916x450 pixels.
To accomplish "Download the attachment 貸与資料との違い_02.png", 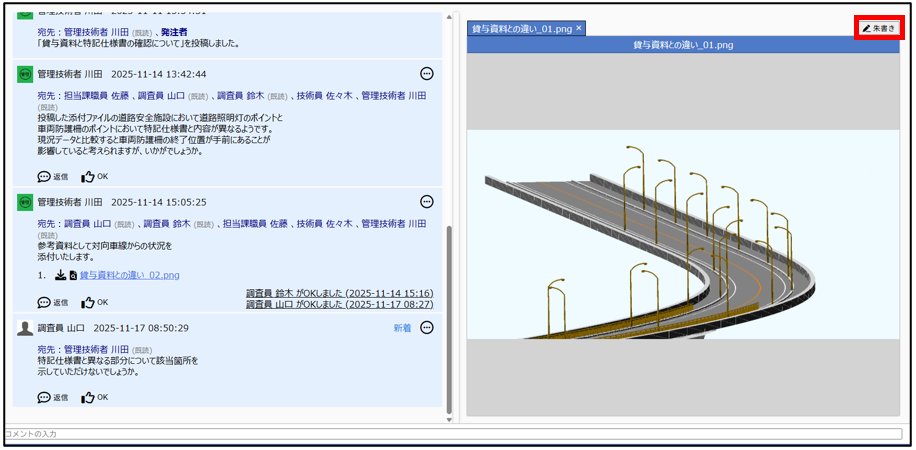I will (60, 275).
